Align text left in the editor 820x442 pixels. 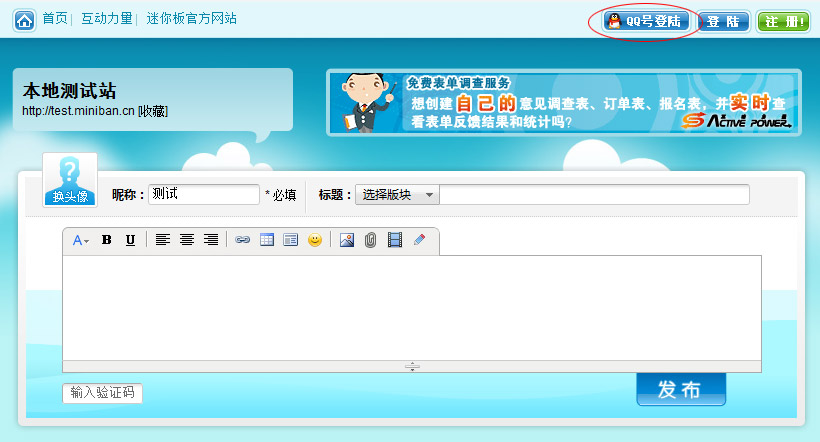[163, 240]
